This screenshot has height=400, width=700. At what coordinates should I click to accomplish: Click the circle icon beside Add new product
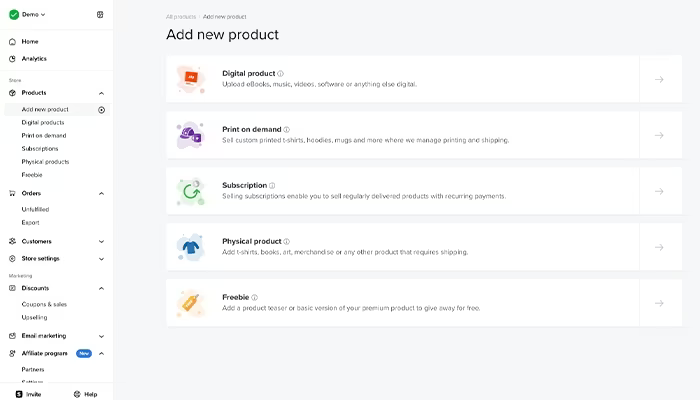[x=101, y=110]
